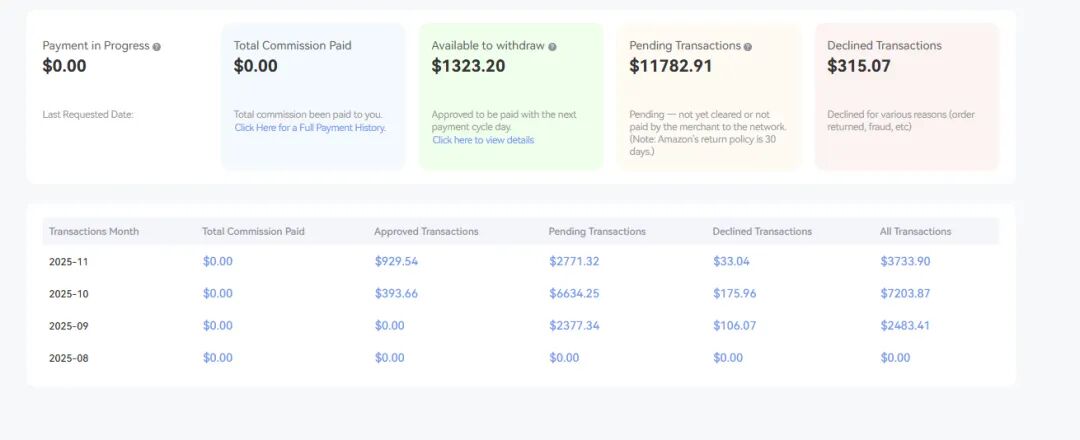
Task: Open 2025-11 approved transactions $929.54
Action: pos(396,261)
